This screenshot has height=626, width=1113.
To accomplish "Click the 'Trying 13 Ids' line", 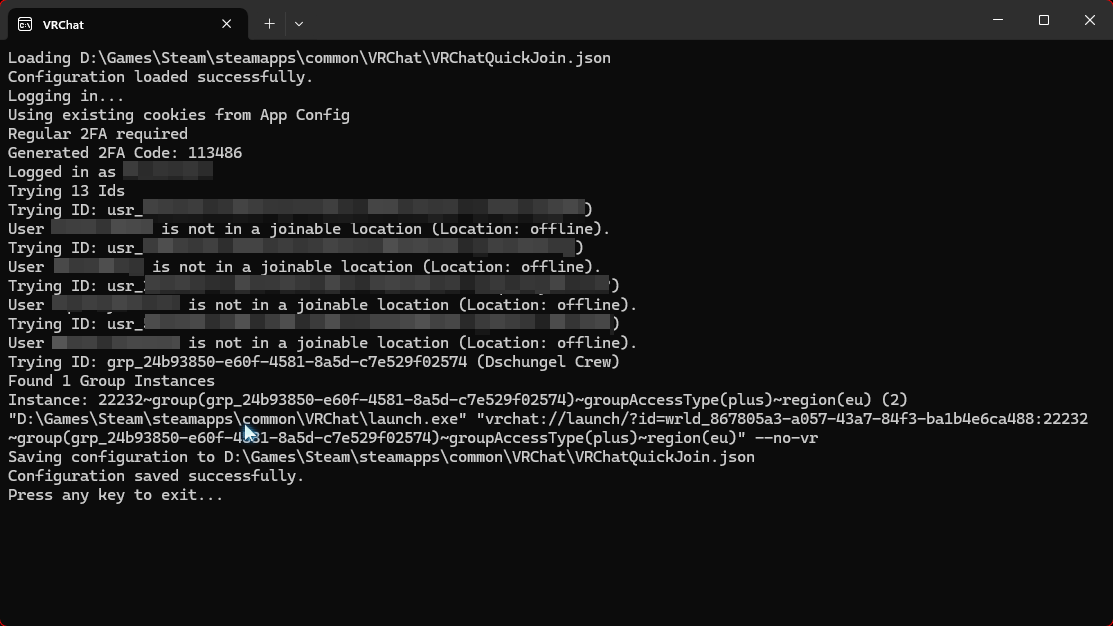I will point(66,191).
